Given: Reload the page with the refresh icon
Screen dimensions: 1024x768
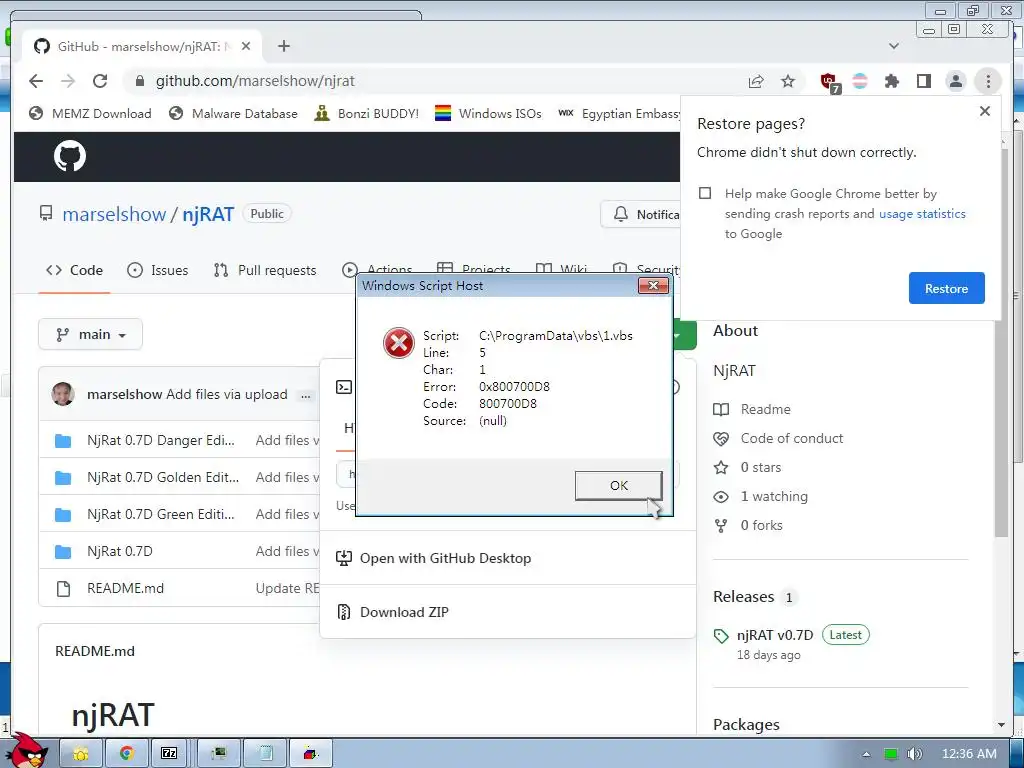Looking at the screenshot, I should [x=100, y=81].
